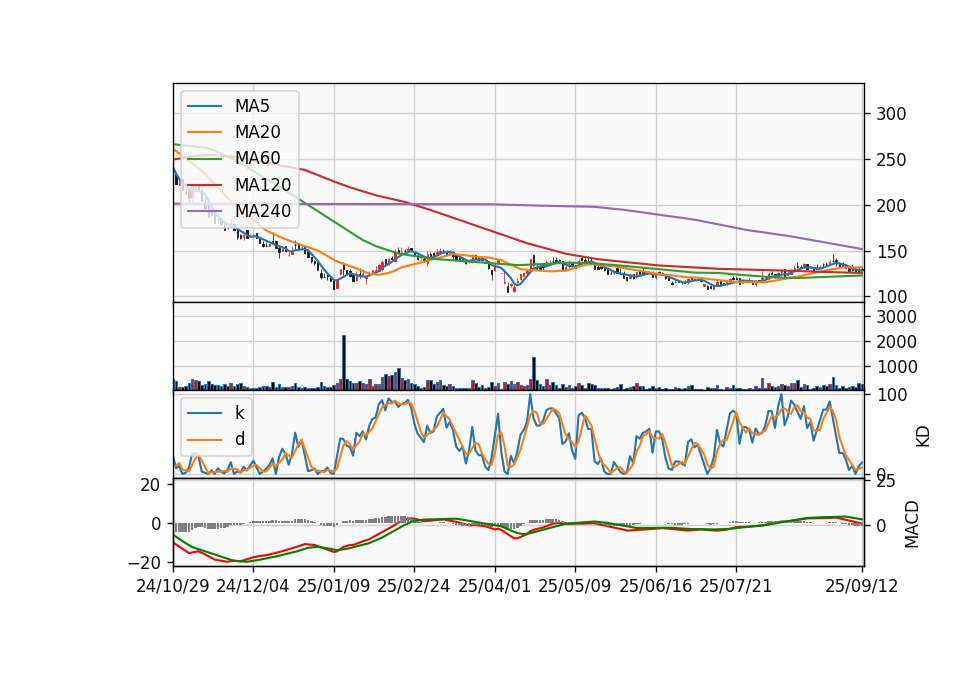Viewport: 960px width, 690px height.
Task: Click the 25/02/24 date axis label
Action: click(x=414, y=586)
